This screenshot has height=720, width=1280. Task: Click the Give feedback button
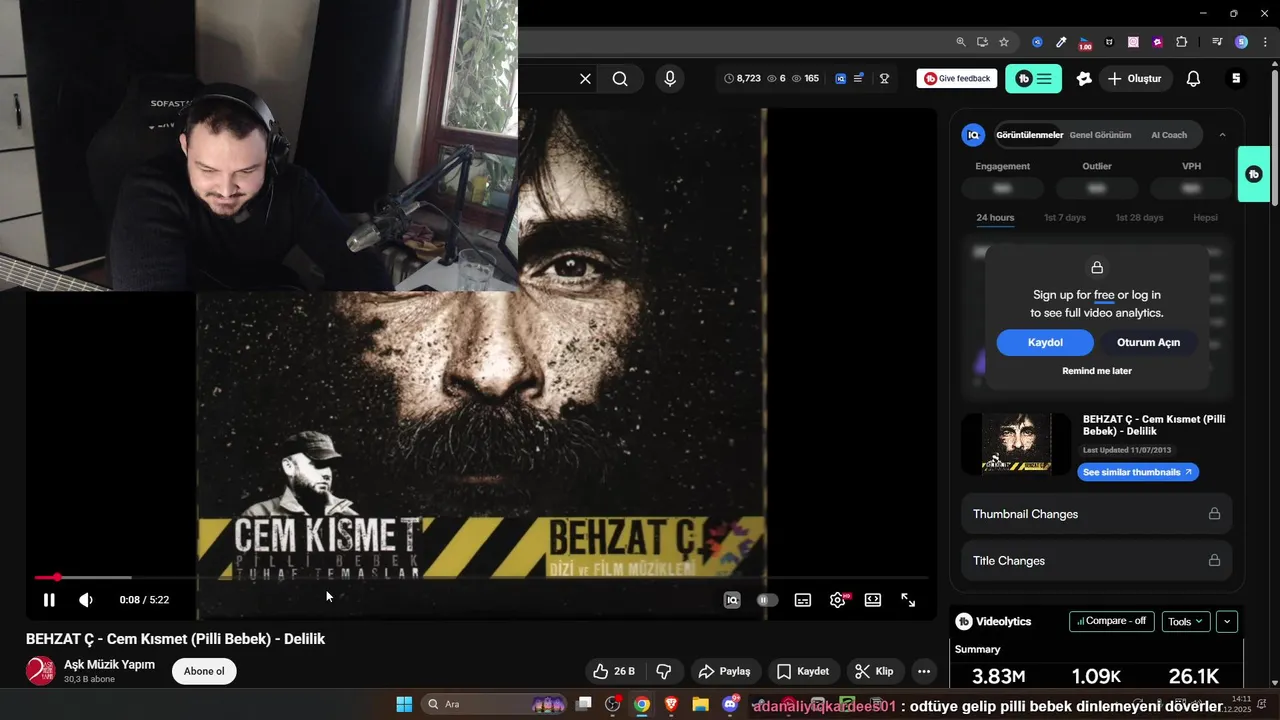point(957,79)
